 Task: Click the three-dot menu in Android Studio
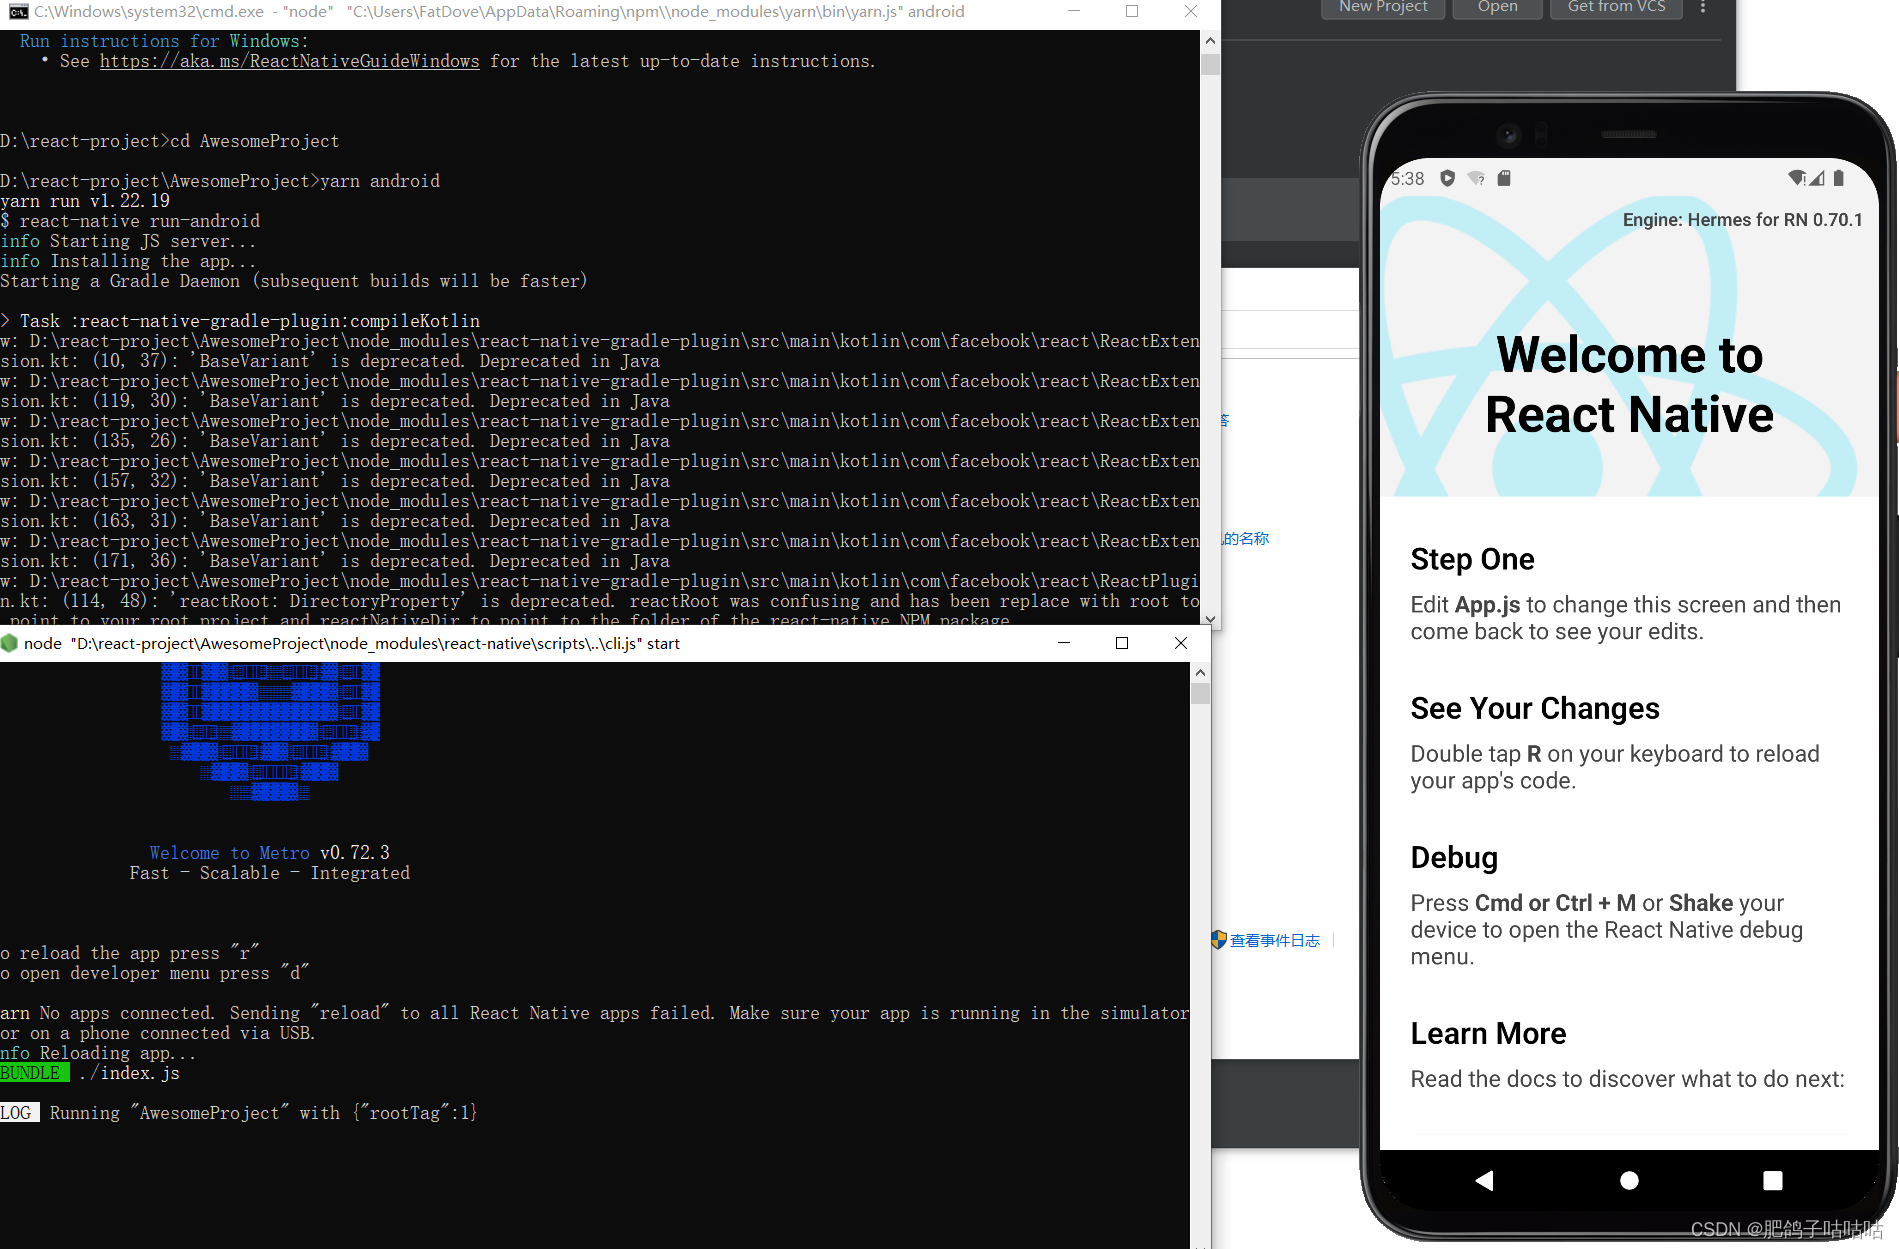1702,7
